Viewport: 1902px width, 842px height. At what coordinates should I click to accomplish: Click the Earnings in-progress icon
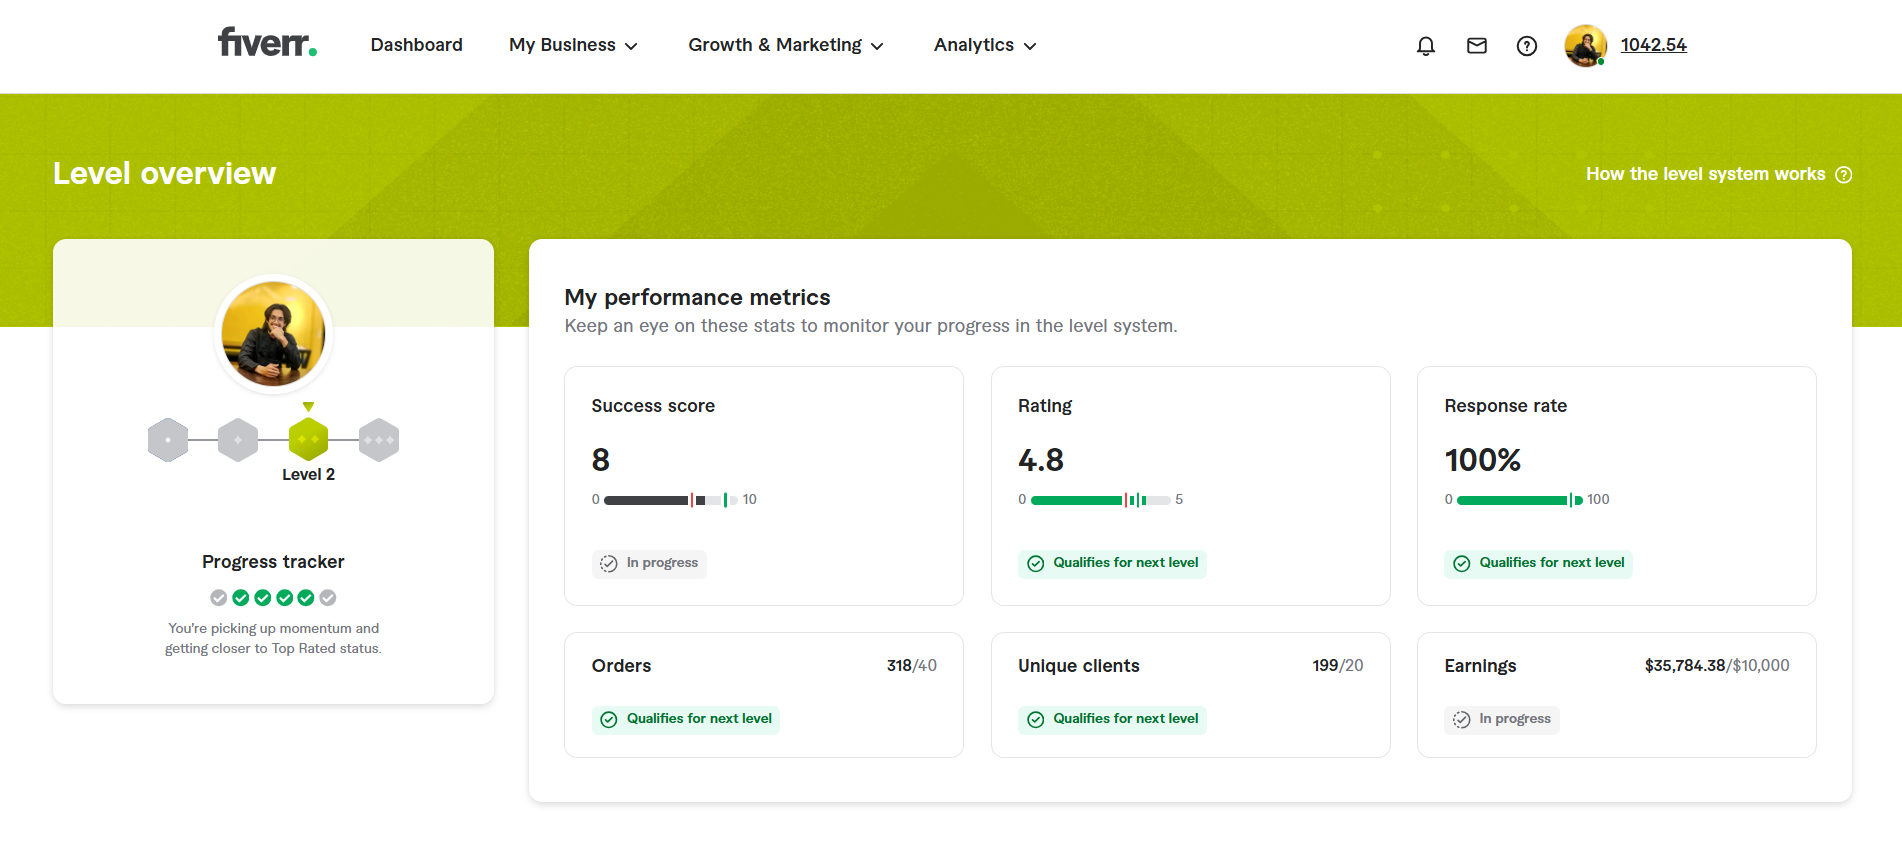click(x=1462, y=720)
